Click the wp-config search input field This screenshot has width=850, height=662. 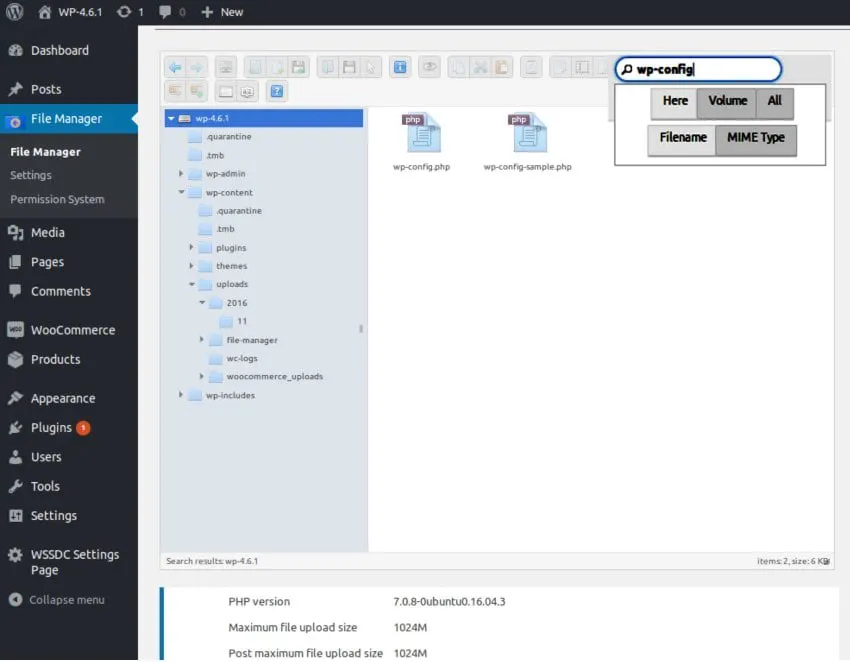click(698, 69)
